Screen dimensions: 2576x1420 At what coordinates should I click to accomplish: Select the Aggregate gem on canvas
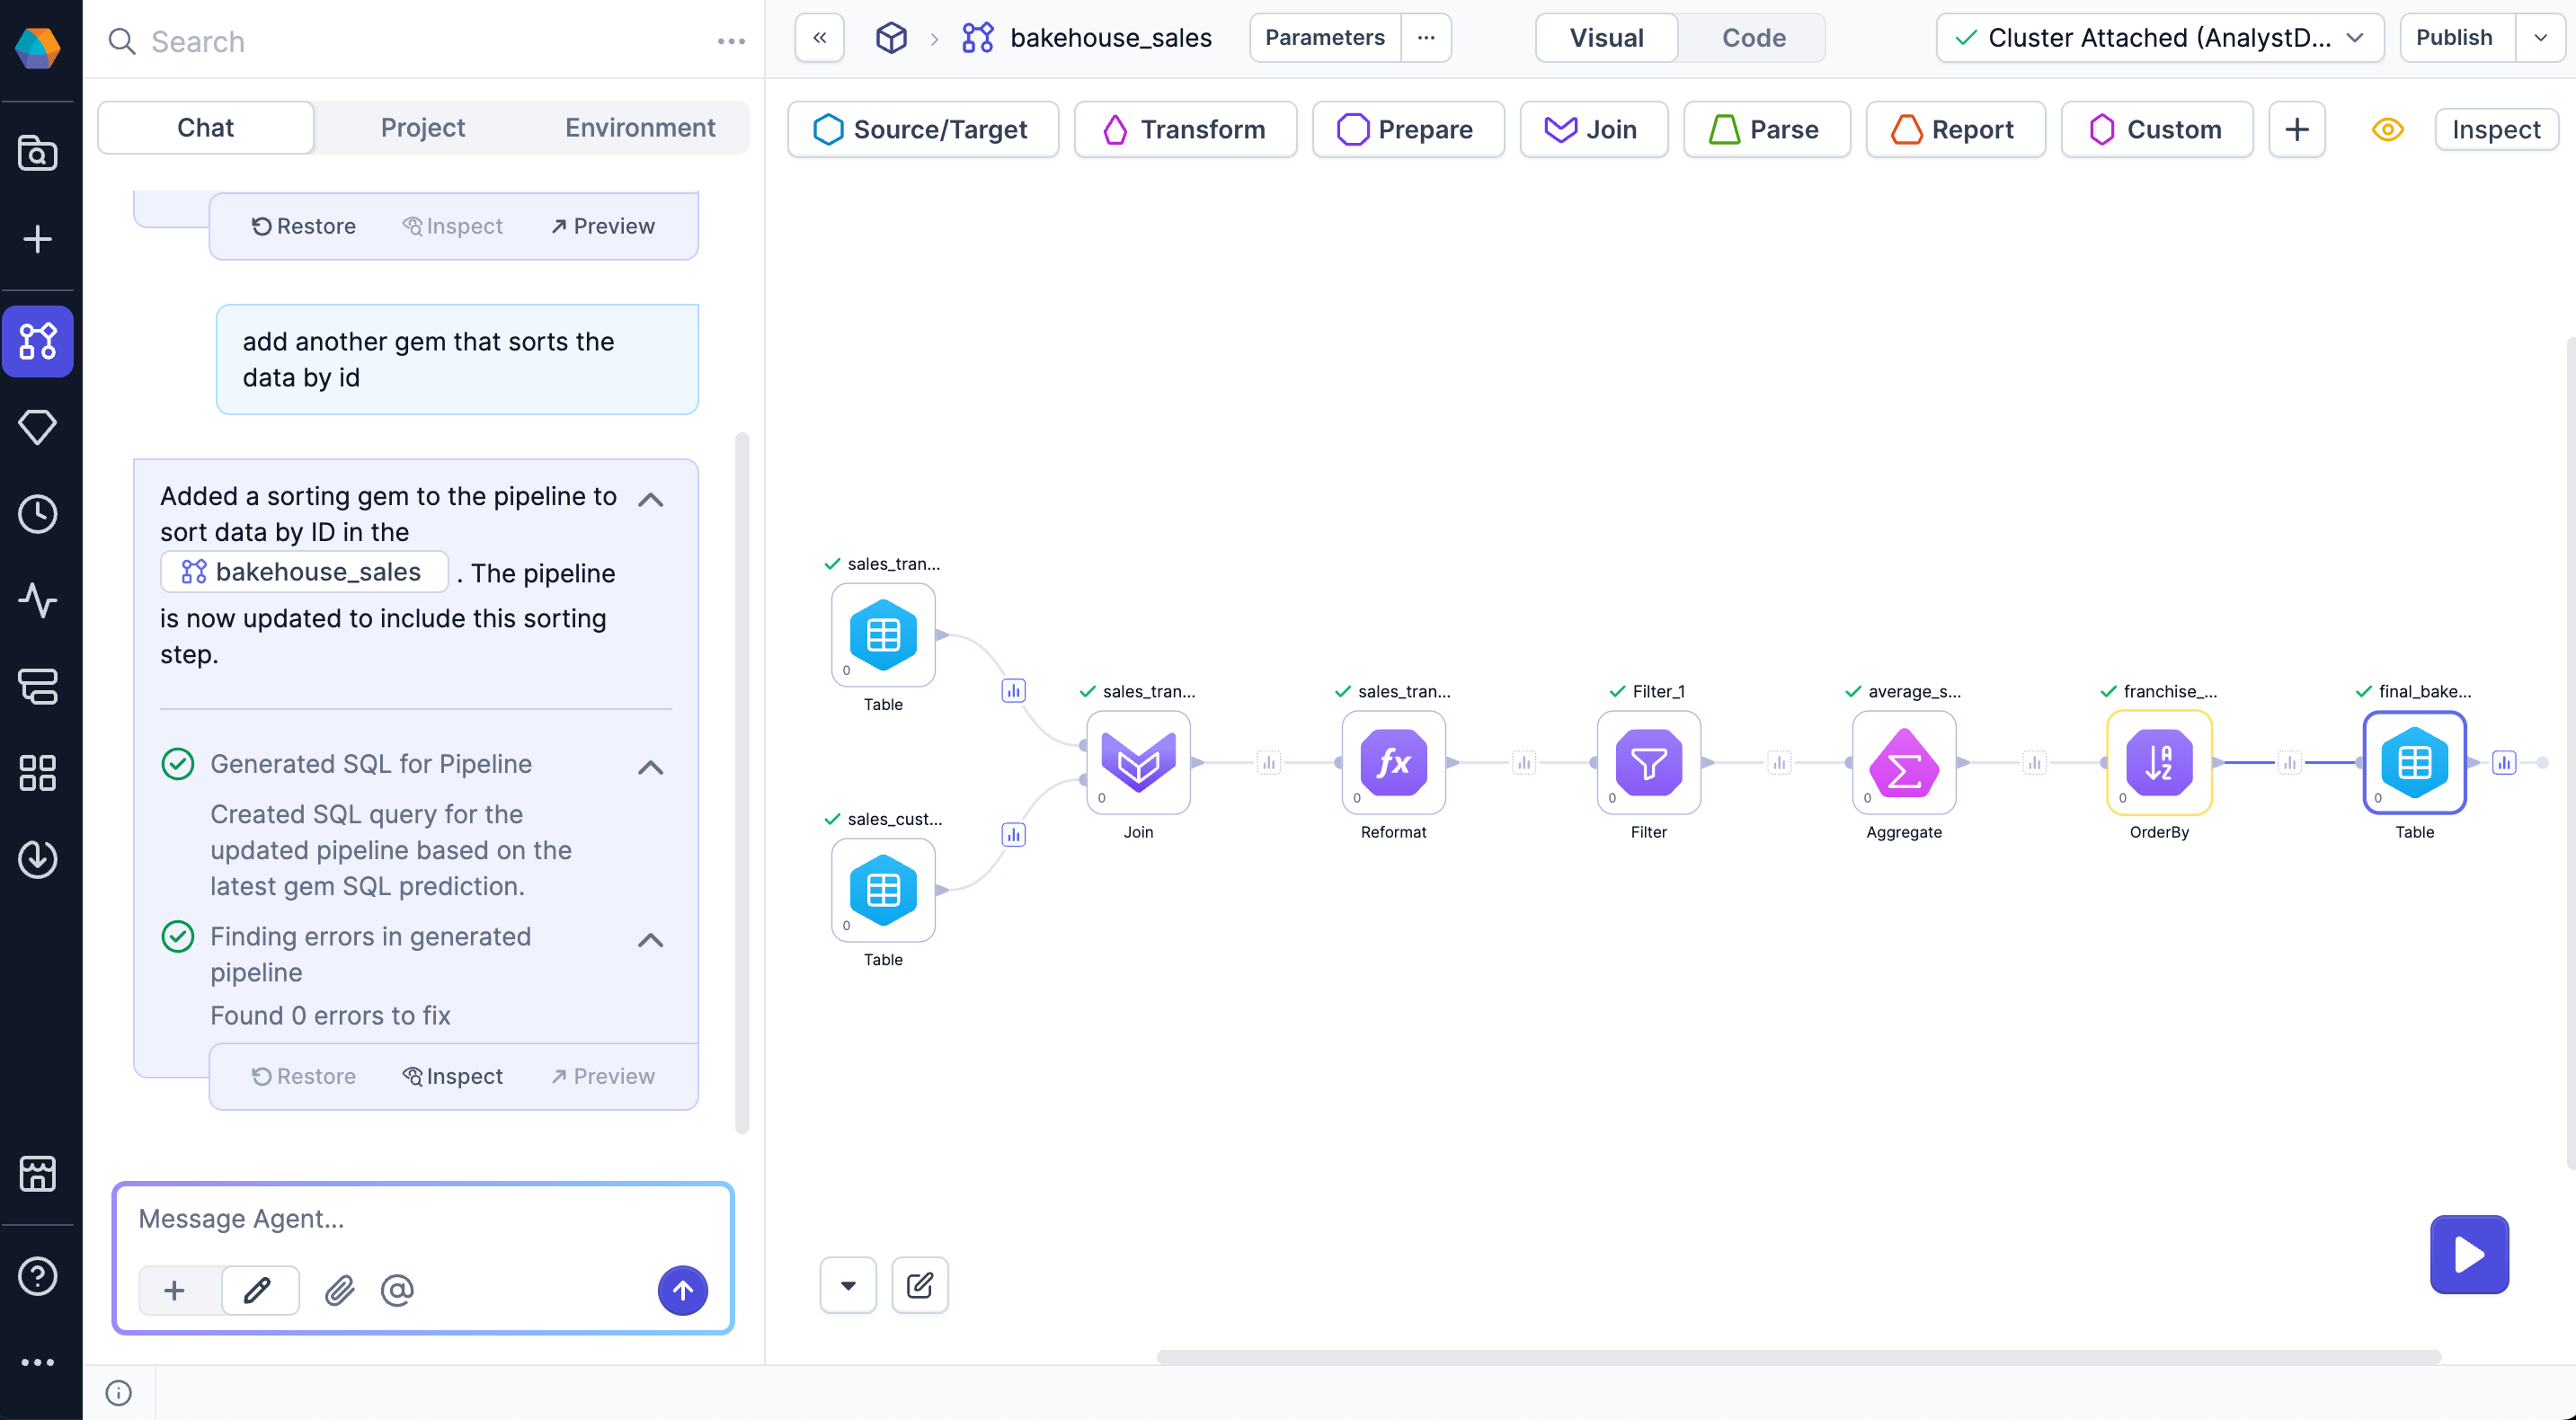coord(1903,762)
